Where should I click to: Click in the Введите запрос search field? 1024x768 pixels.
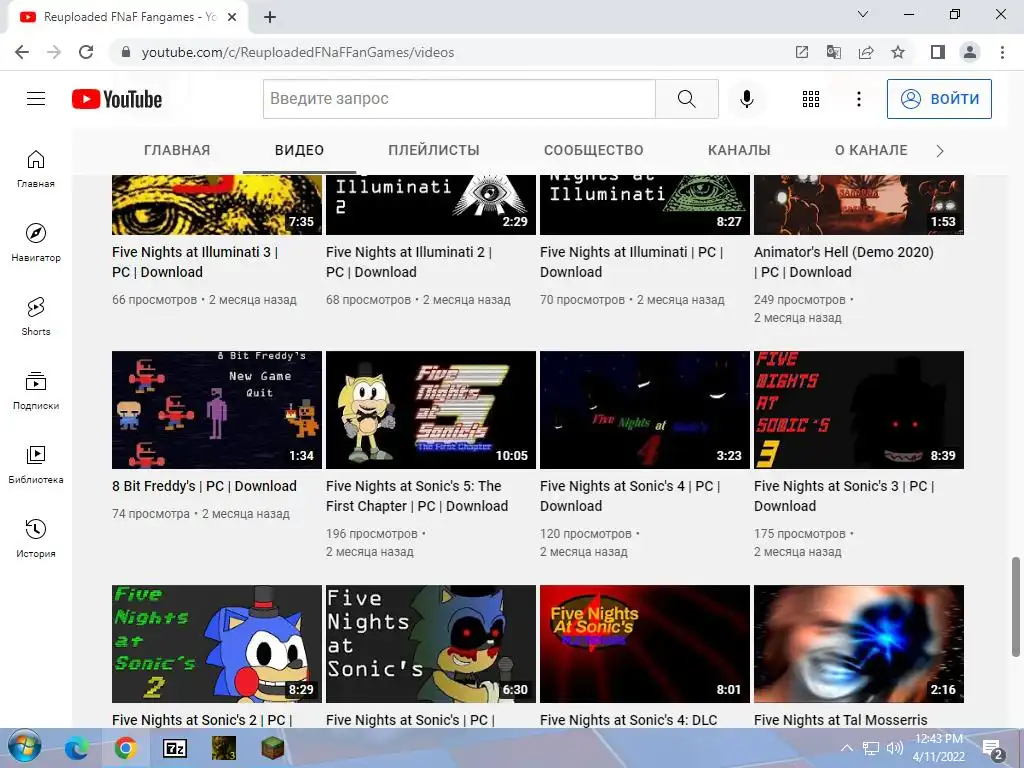tap(459, 99)
